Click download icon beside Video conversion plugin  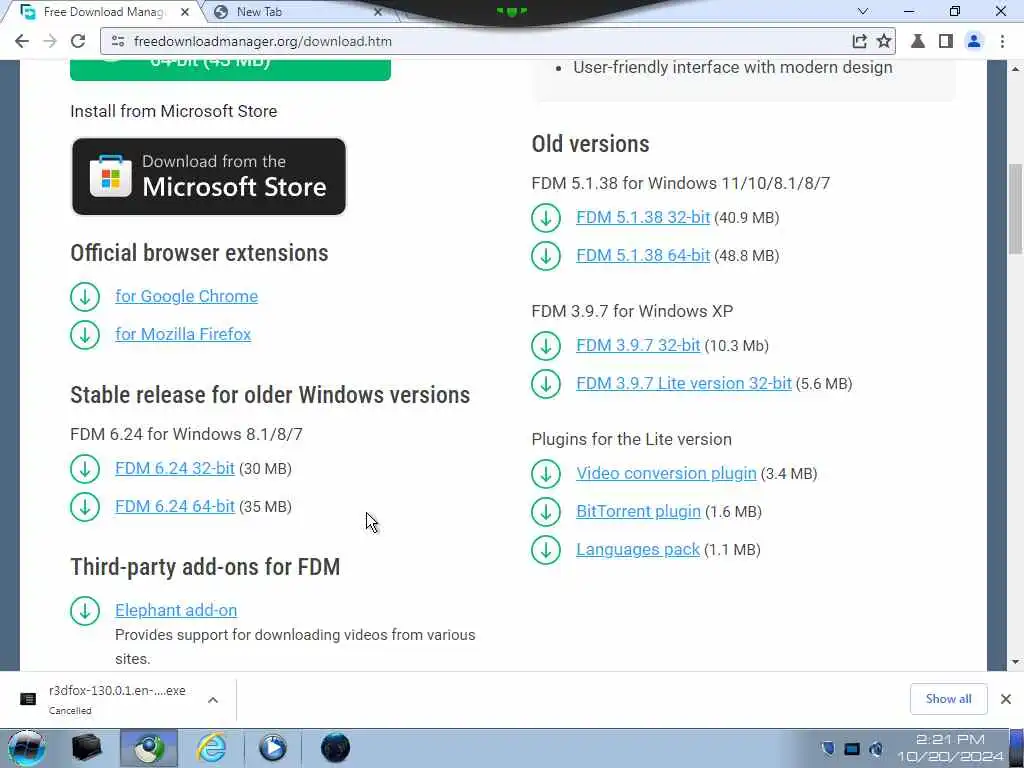546,474
